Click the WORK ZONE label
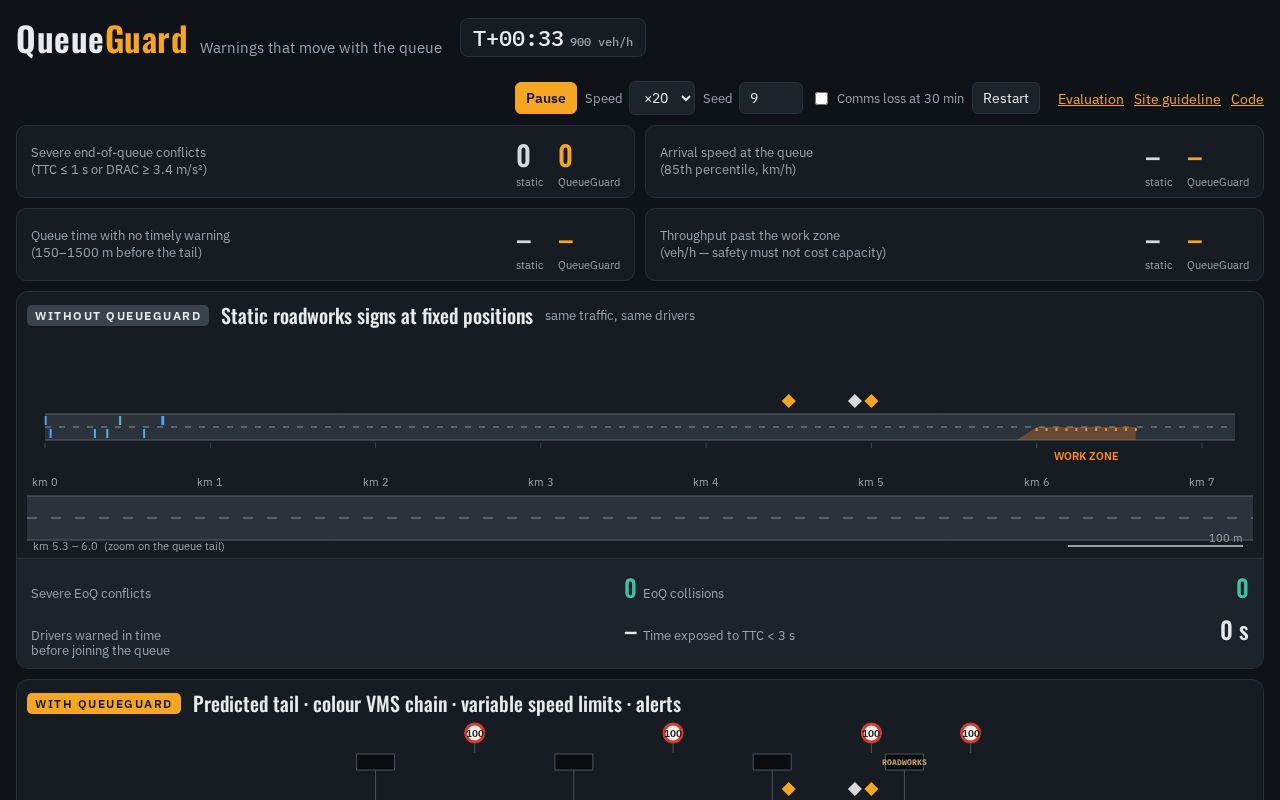 (1086, 456)
